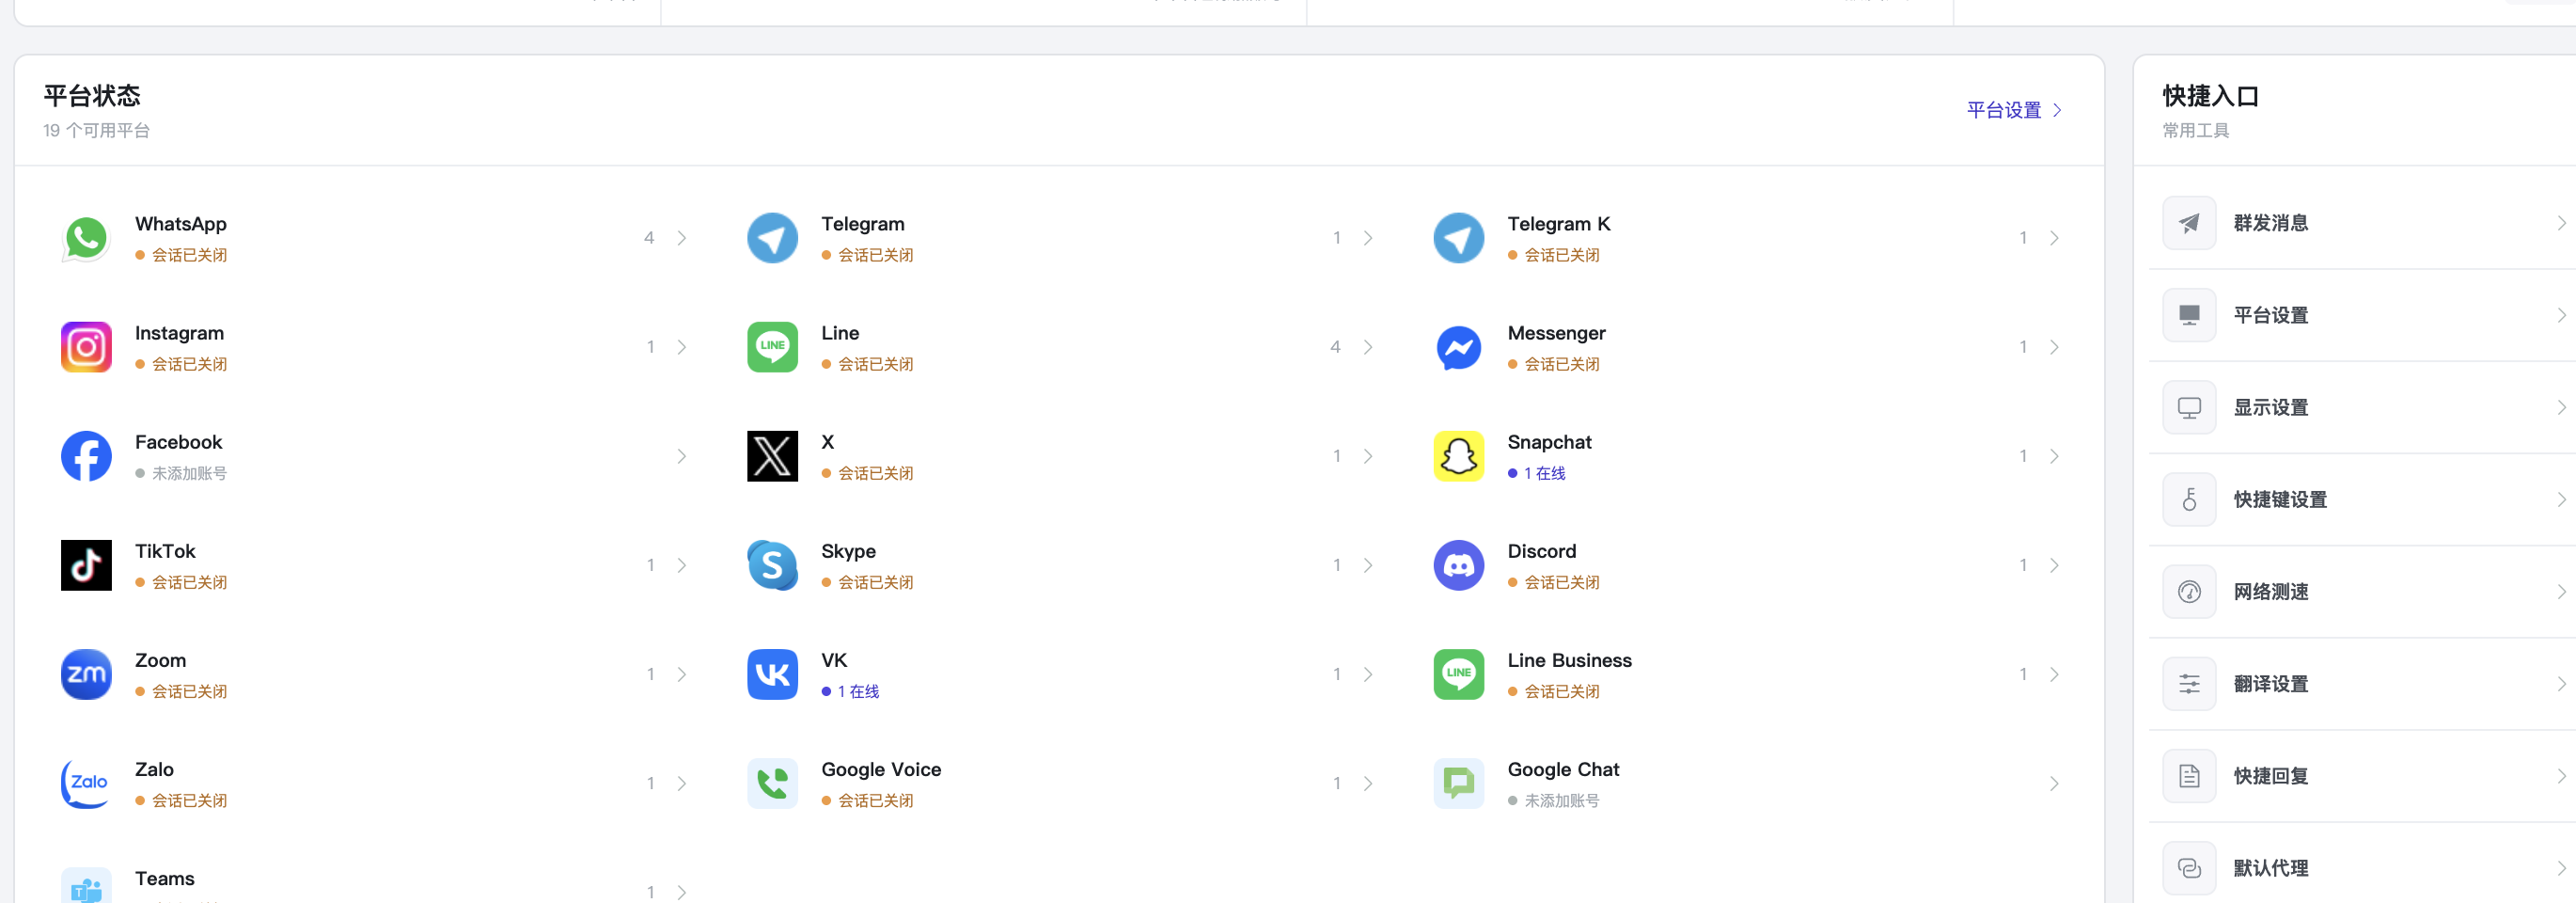Screen dimensions: 2576x903
Task: Click the TikTok icon
Action: 86,565
